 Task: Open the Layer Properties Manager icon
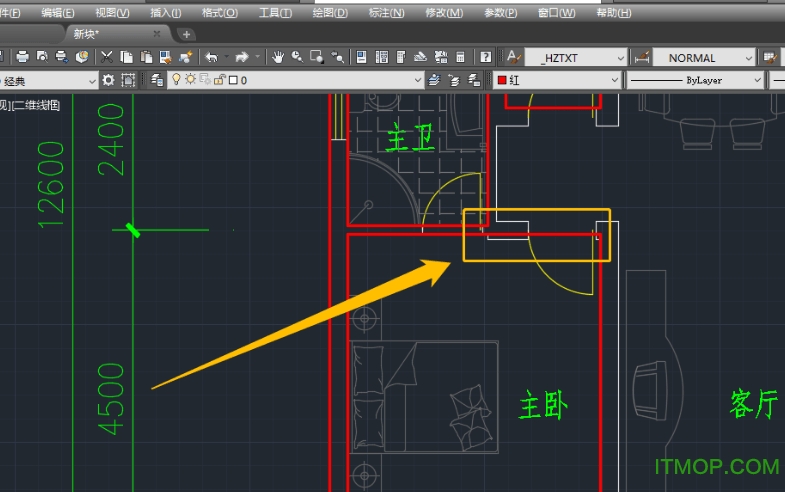157,80
